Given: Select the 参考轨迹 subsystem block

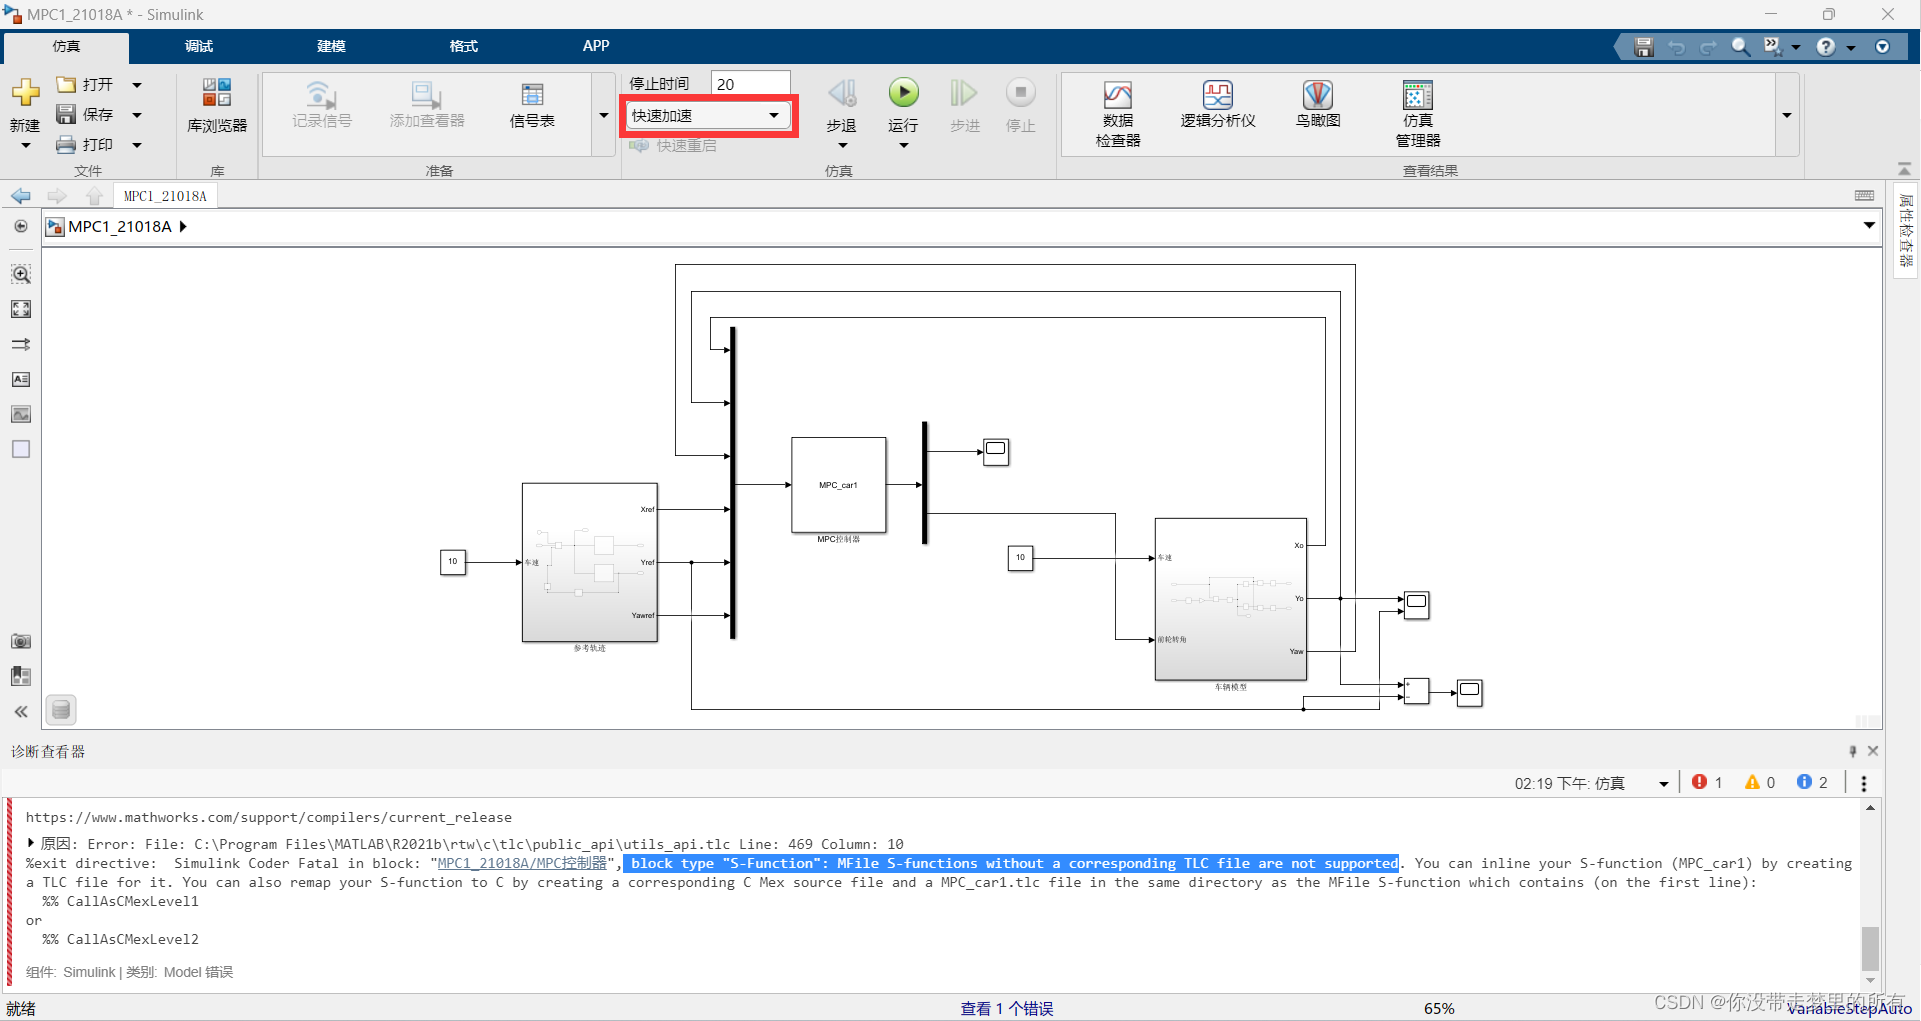Looking at the screenshot, I should click(590, 562).
